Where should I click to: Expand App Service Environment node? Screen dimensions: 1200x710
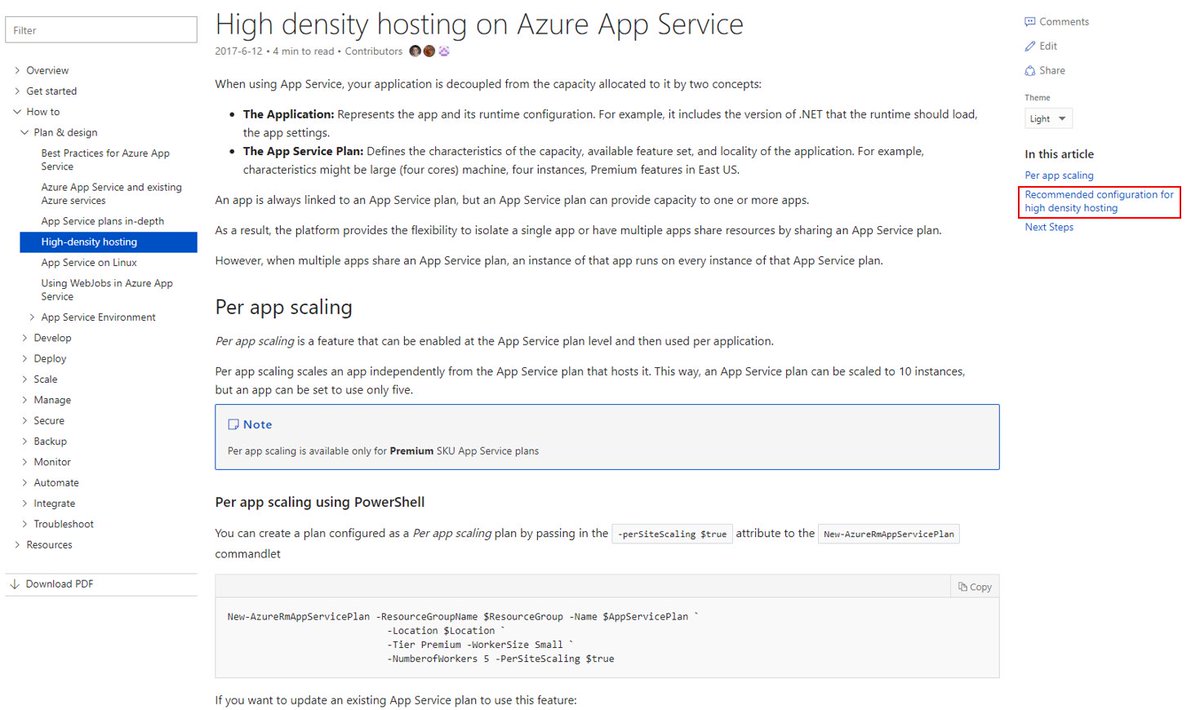click(32, 318)
